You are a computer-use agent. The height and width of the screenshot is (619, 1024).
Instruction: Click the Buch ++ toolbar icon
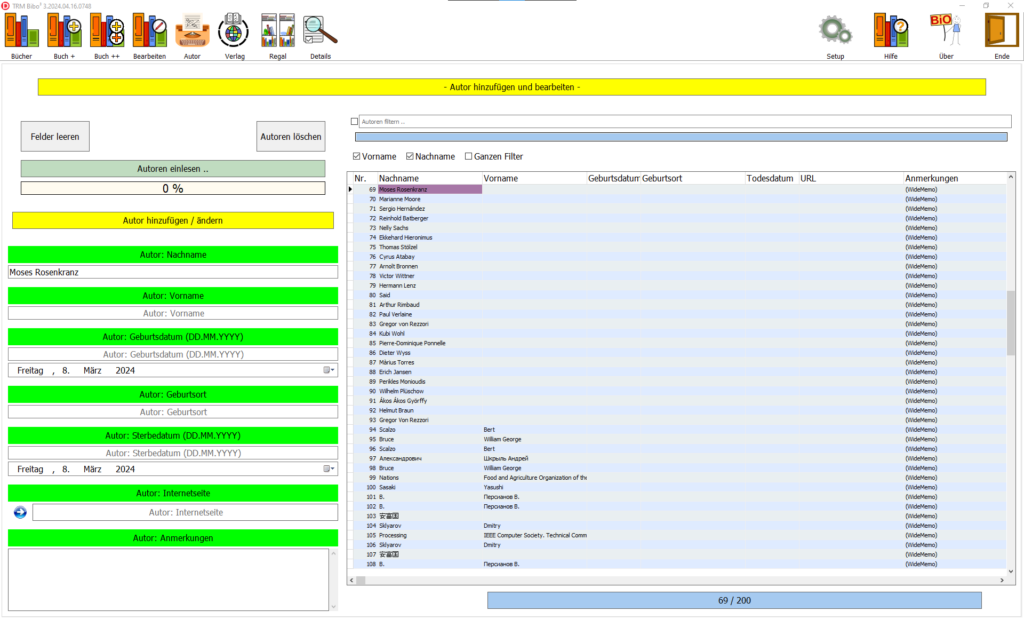107,30
